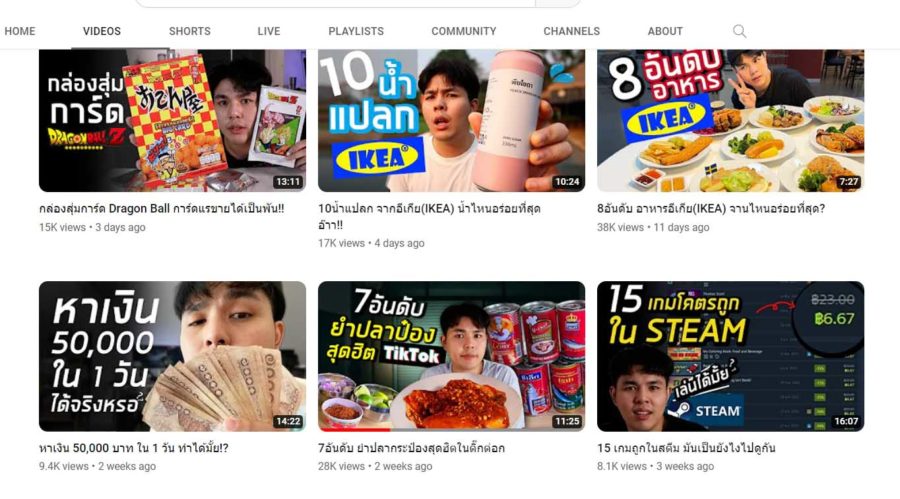The image size is (900, 499).
Task: Open the 10 IKEA drinks video thumbnail
Action: [x=451, y=121]
